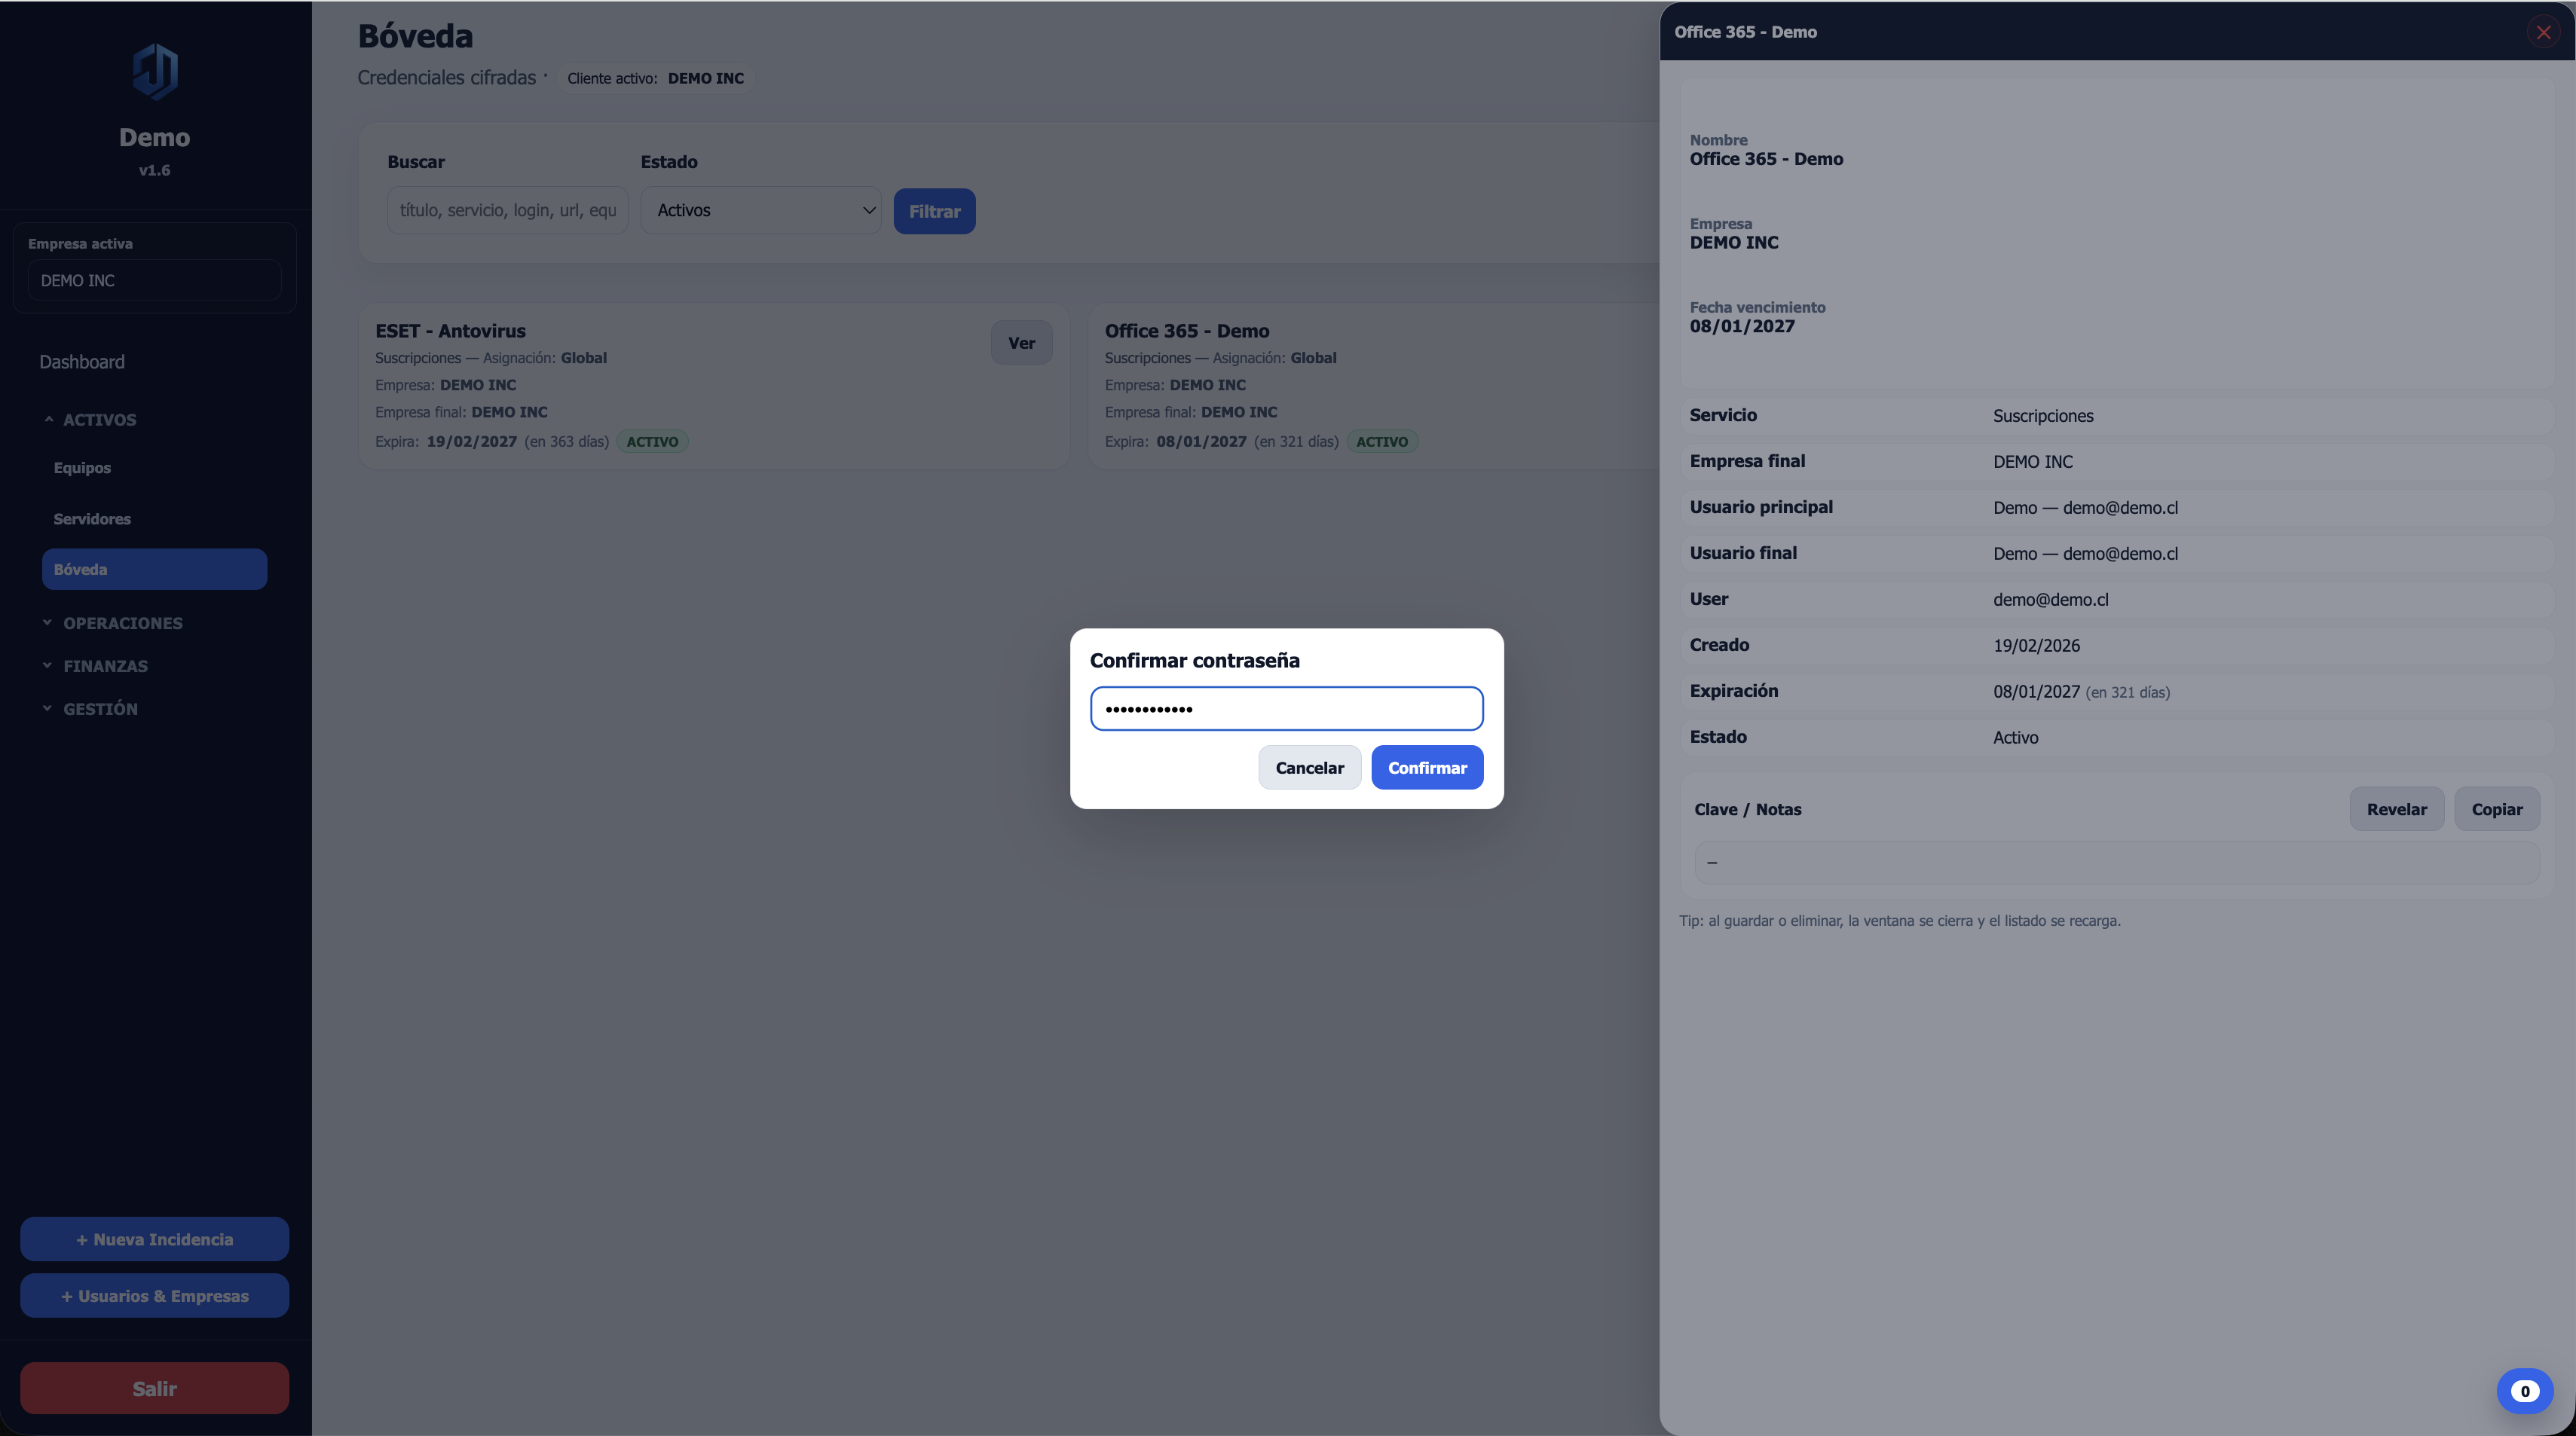
Task: Expand the OPERACIONES sidebar section
Action: (122, 623)
